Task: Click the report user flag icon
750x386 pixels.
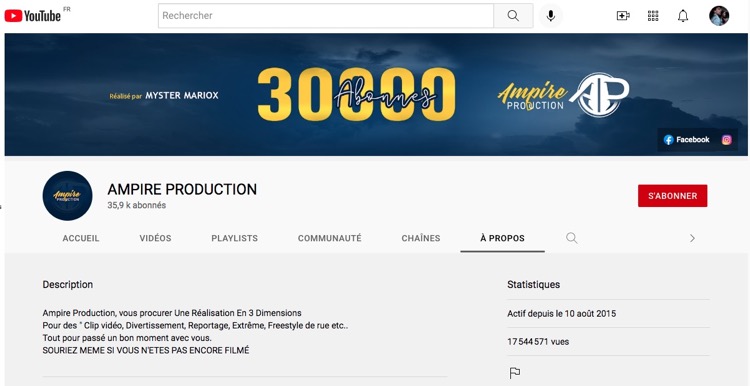Action: (515, 373)
